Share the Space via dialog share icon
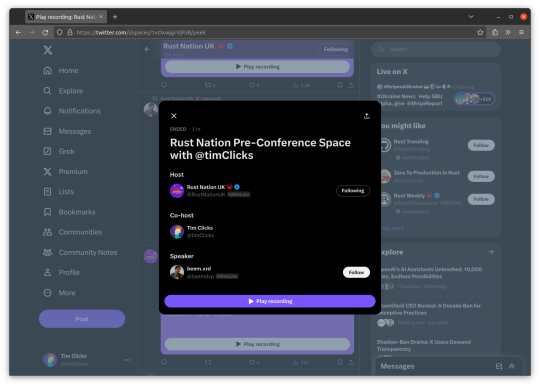This screenshot has width=540, height=386. (367, 116)
